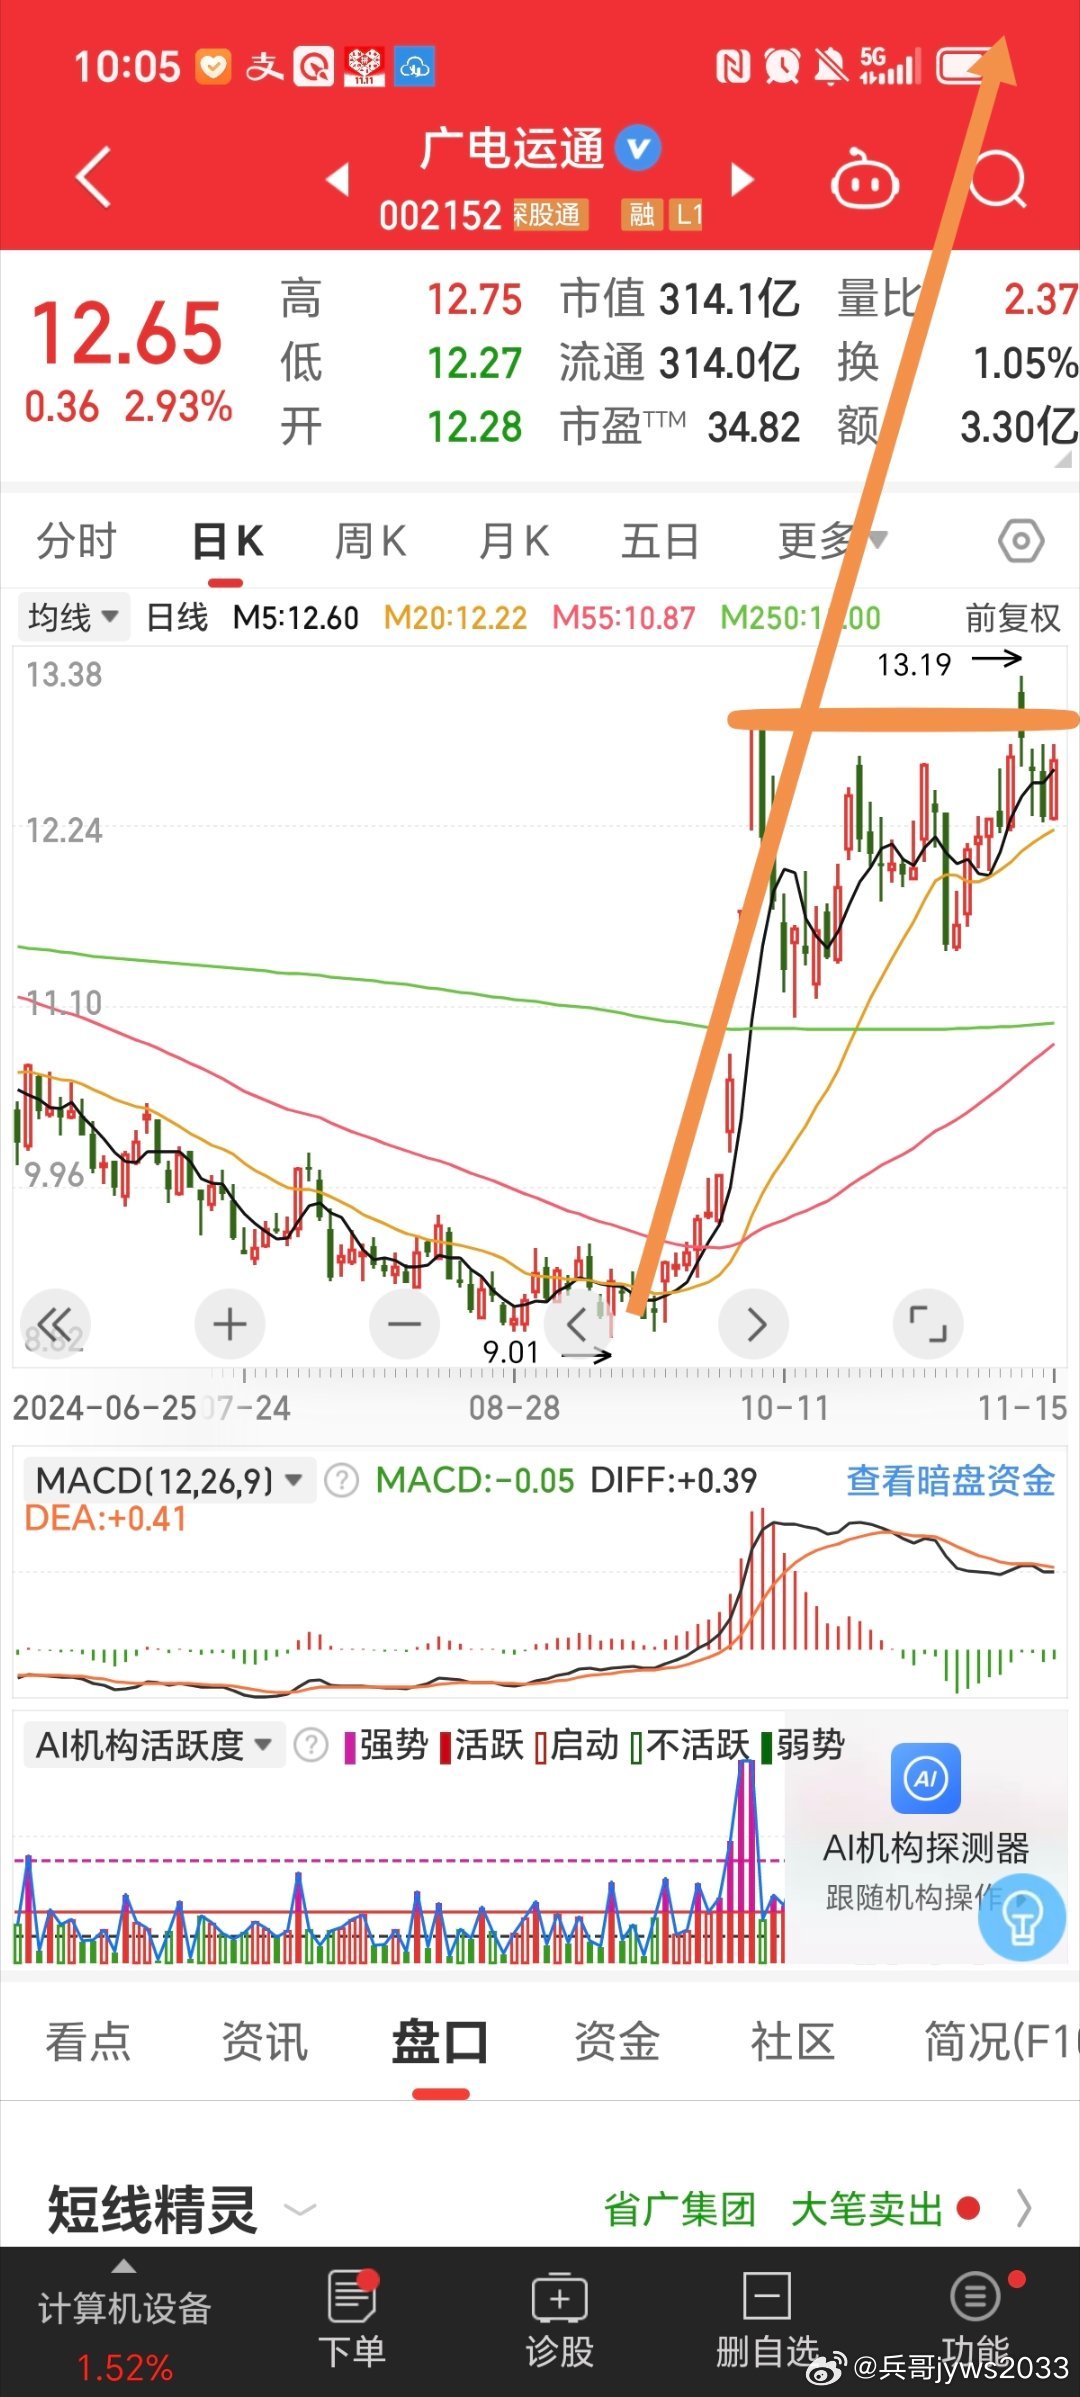Open the AI机构活跃度 indicator dropdown

[154, 1745]
